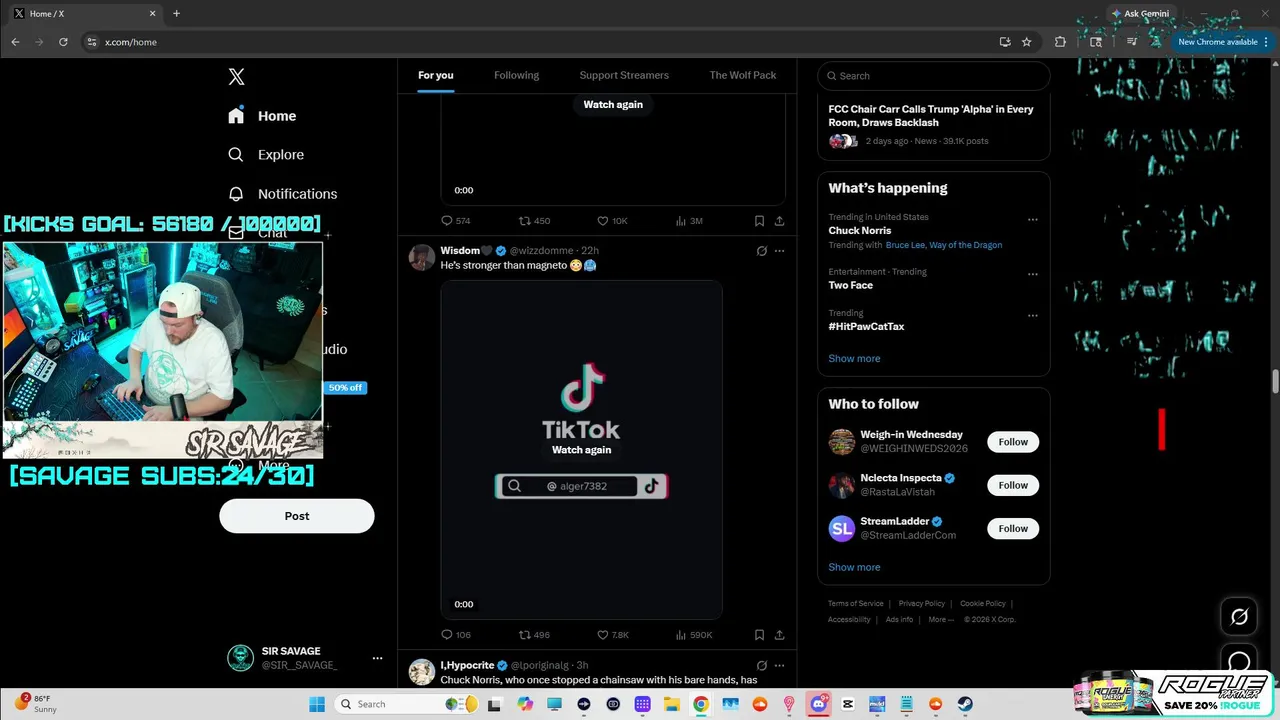Open the Support Streamers tab

pyautogui.click(x=624, y=76)
